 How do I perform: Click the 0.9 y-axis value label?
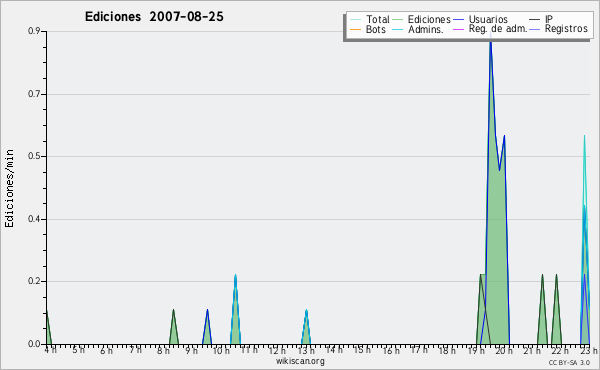point(34,31)
